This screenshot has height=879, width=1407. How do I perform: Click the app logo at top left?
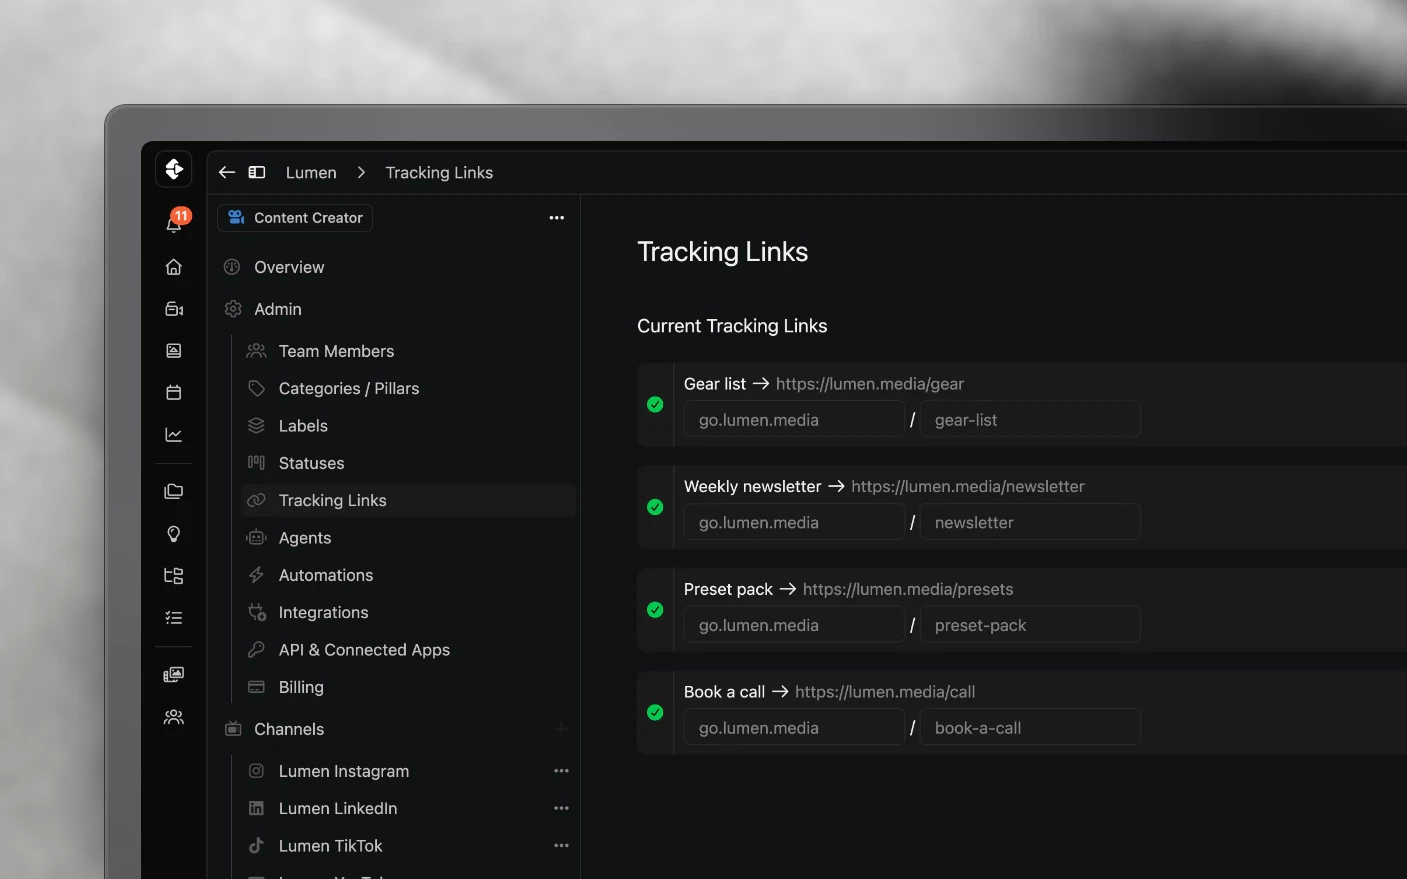[x=174, y=169]
